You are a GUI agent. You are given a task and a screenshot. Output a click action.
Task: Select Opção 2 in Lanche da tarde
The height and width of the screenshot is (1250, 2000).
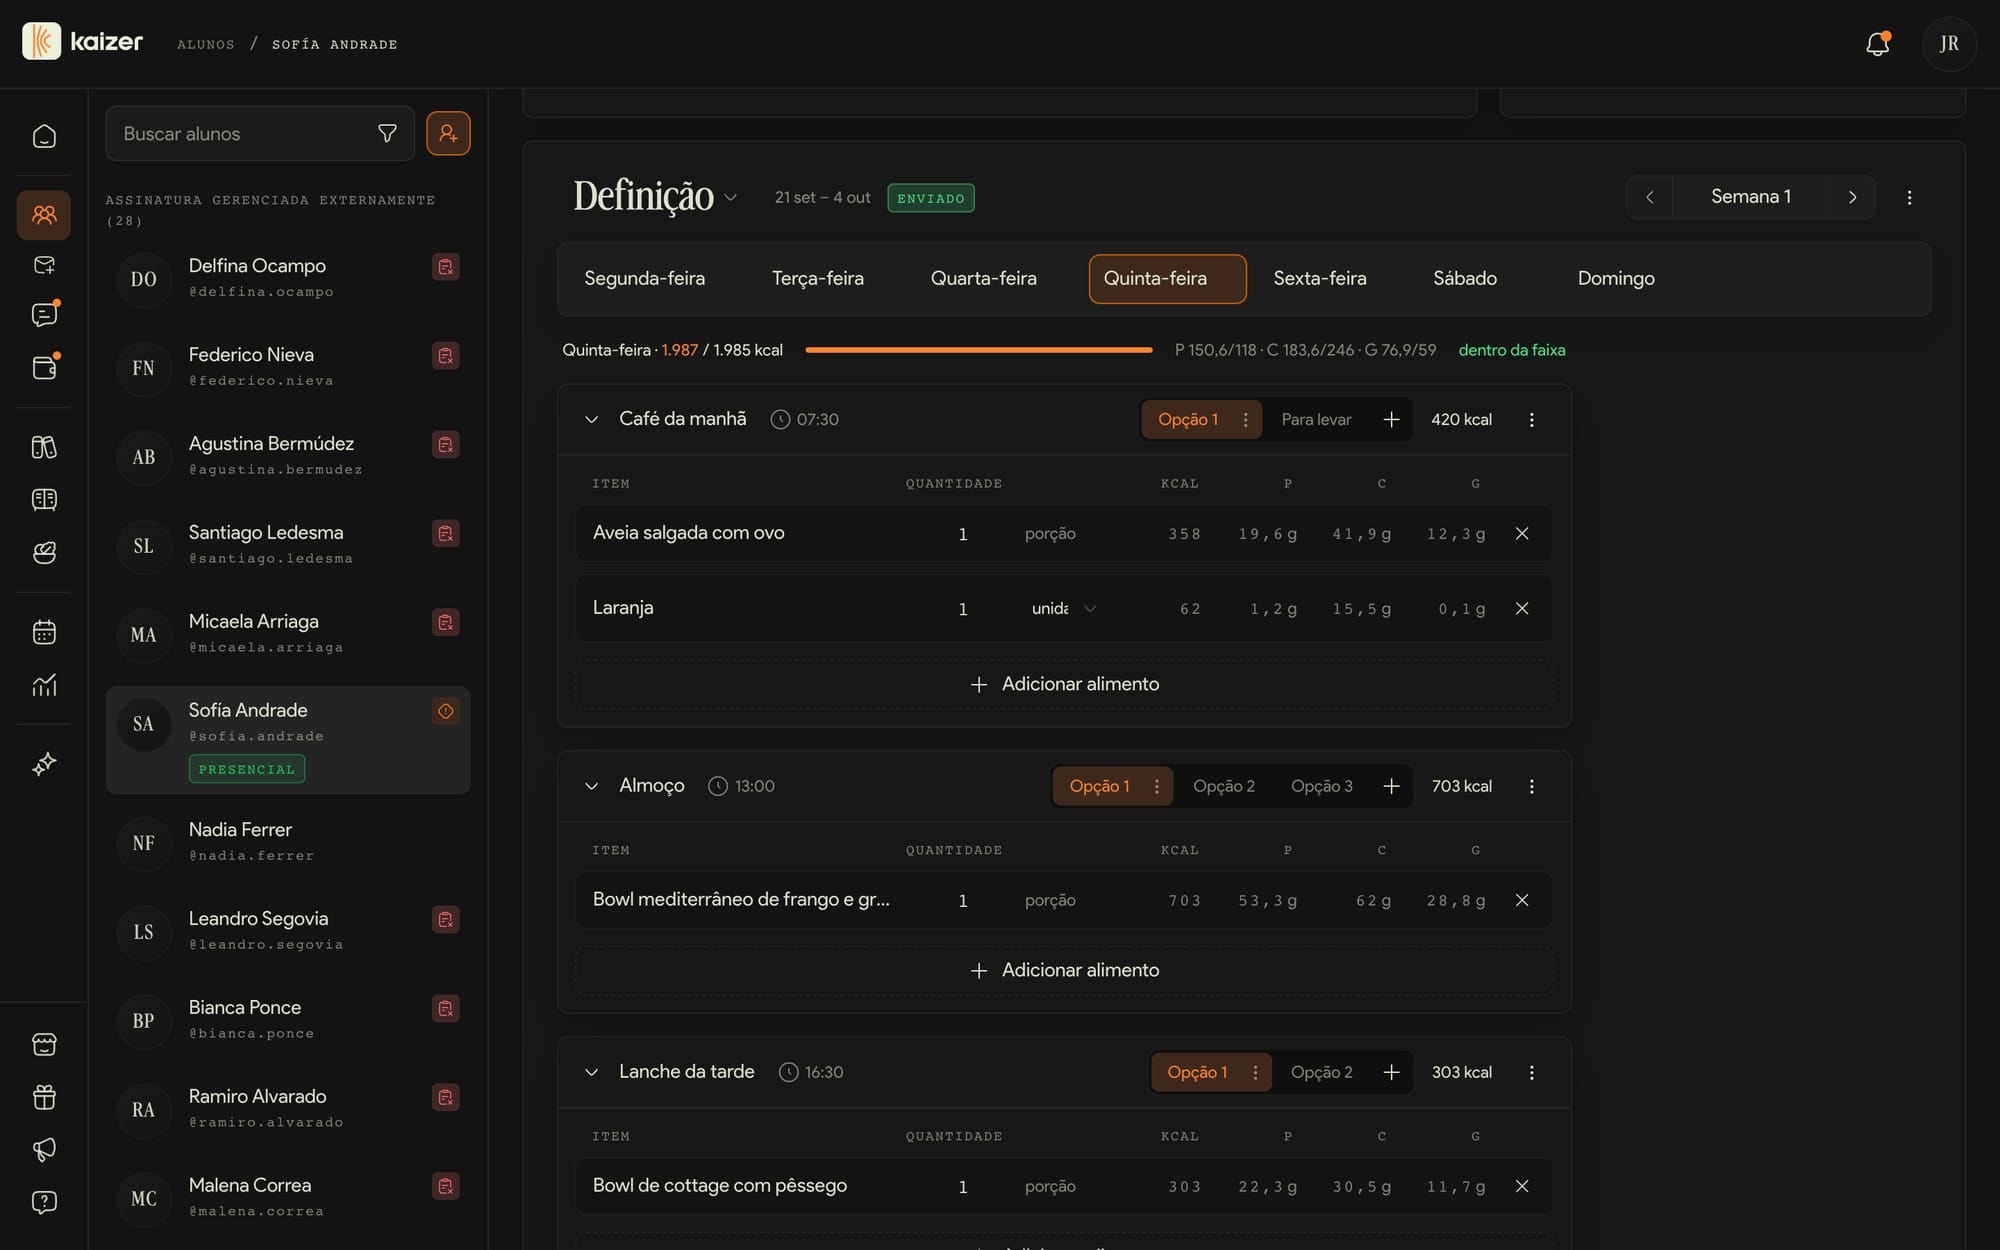(1321, 1072)
